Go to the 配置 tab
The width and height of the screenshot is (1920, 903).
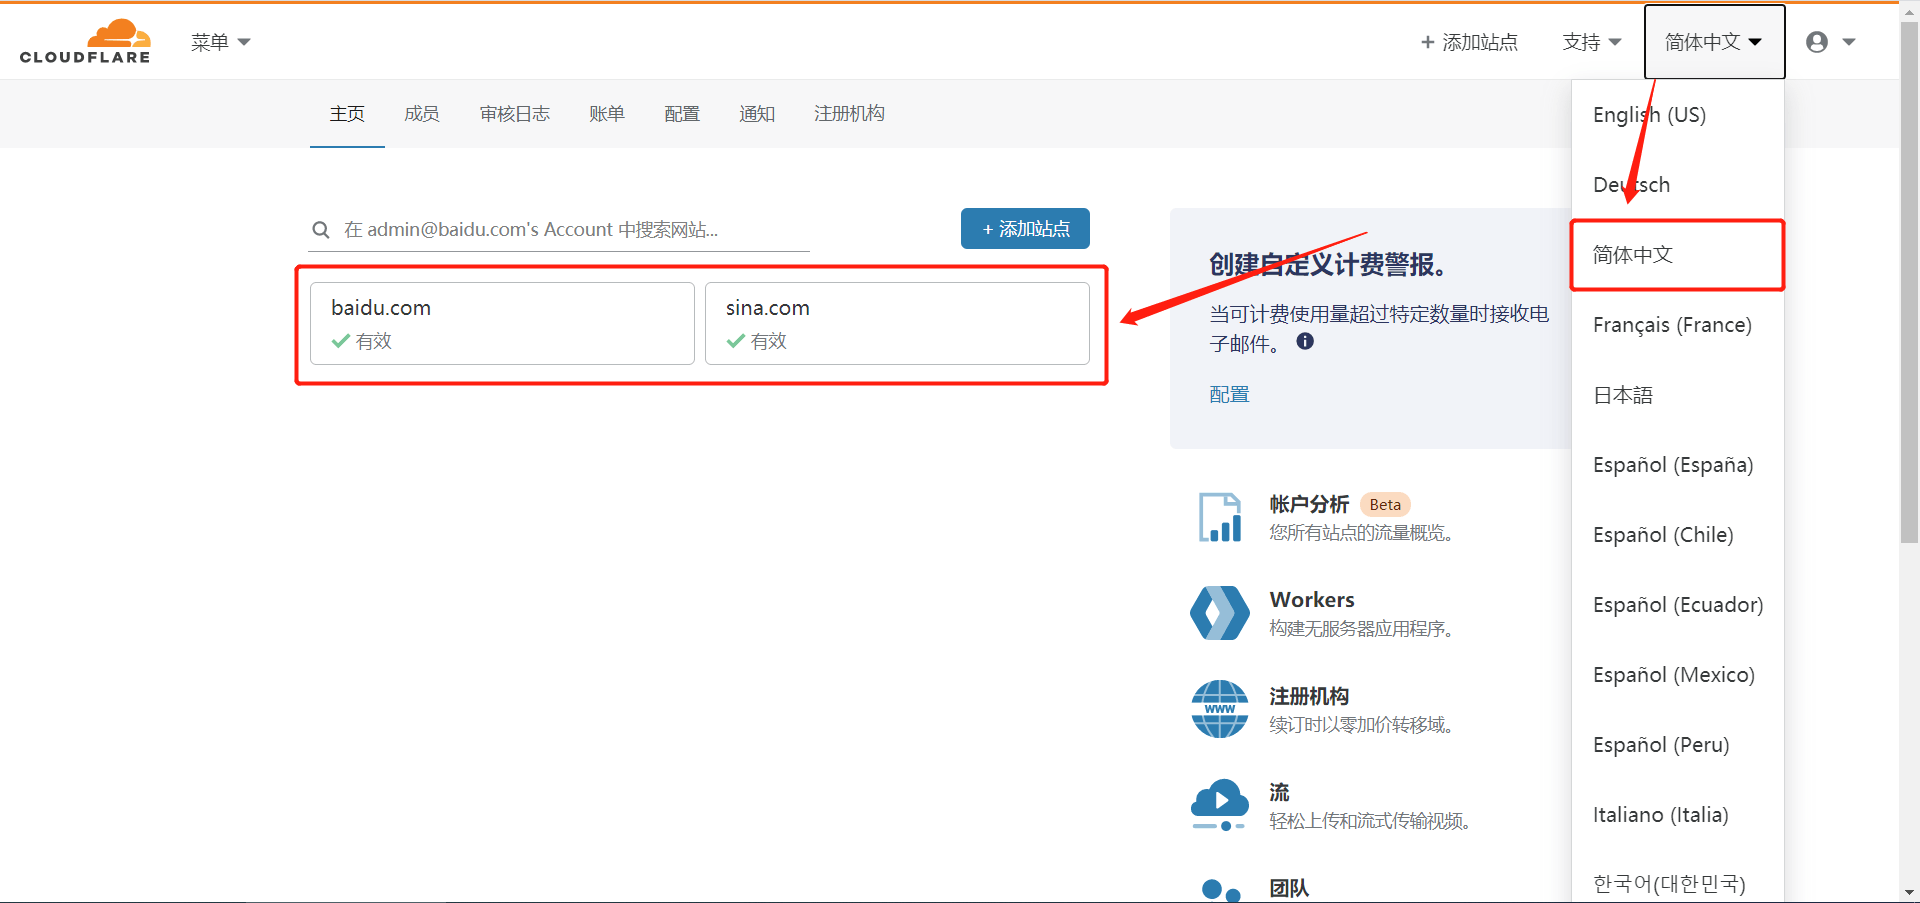[x=681, y=114]
